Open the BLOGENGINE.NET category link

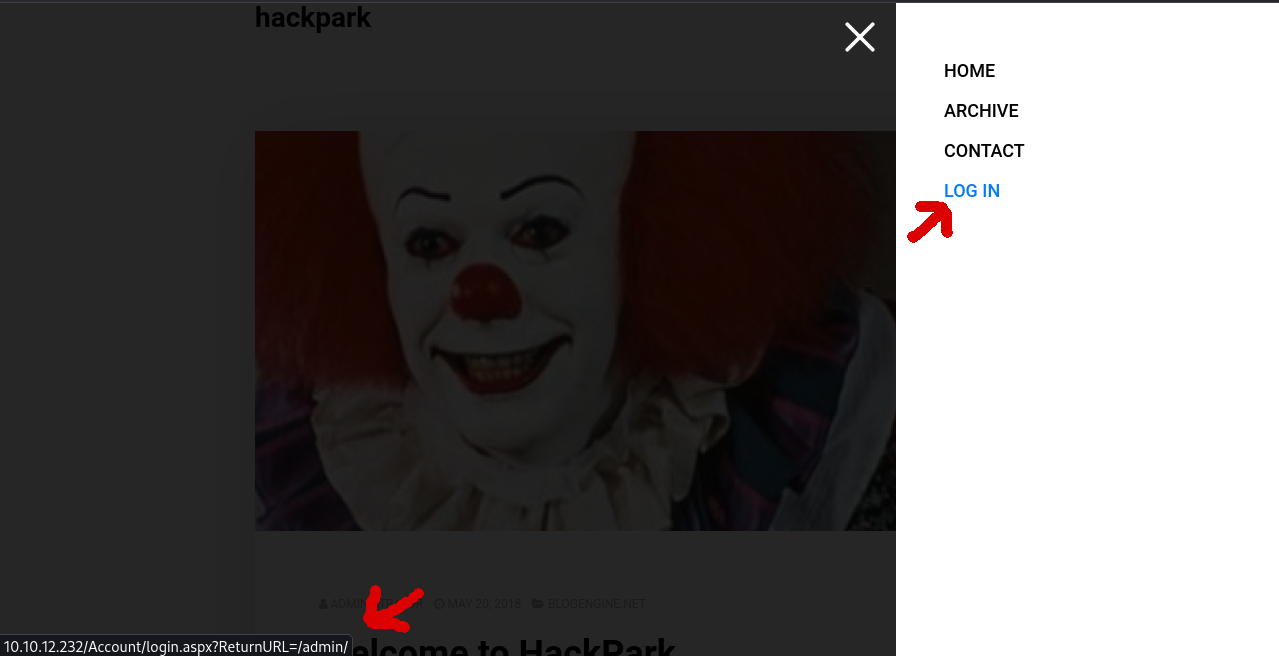point(596,604)
